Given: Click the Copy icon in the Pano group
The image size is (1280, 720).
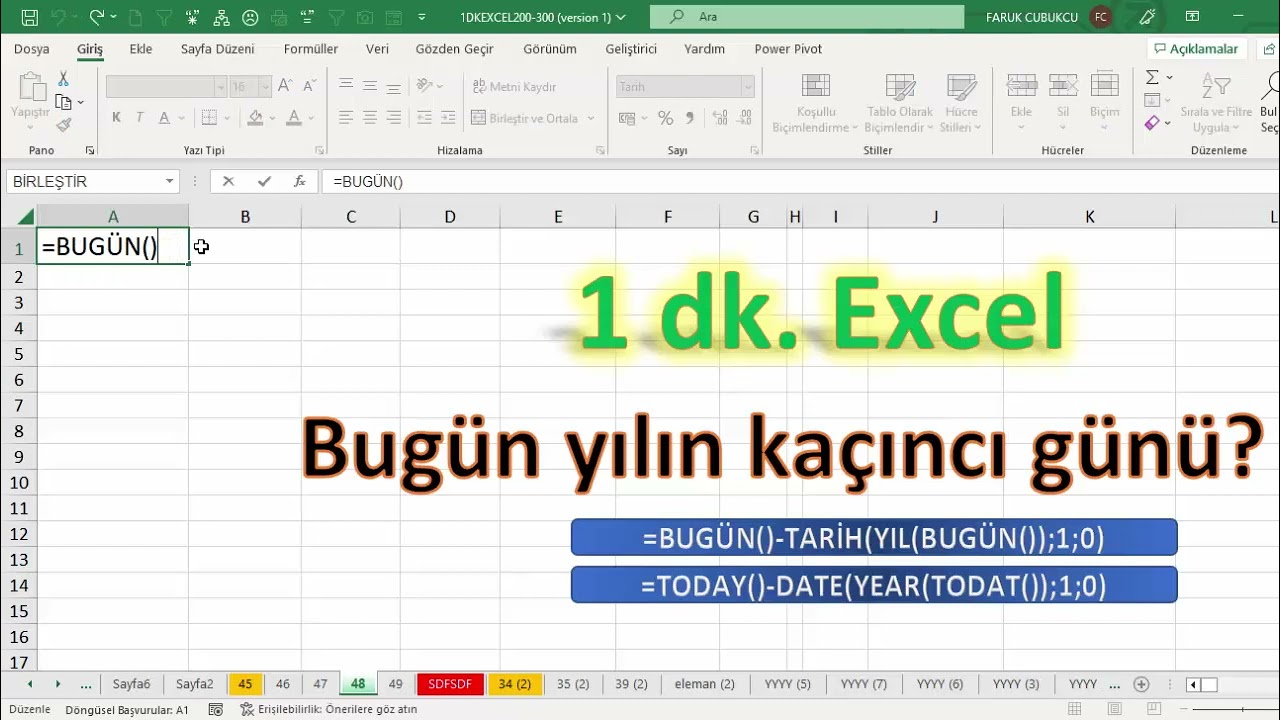Looking at the screenshot, I should tap(63, 102).
